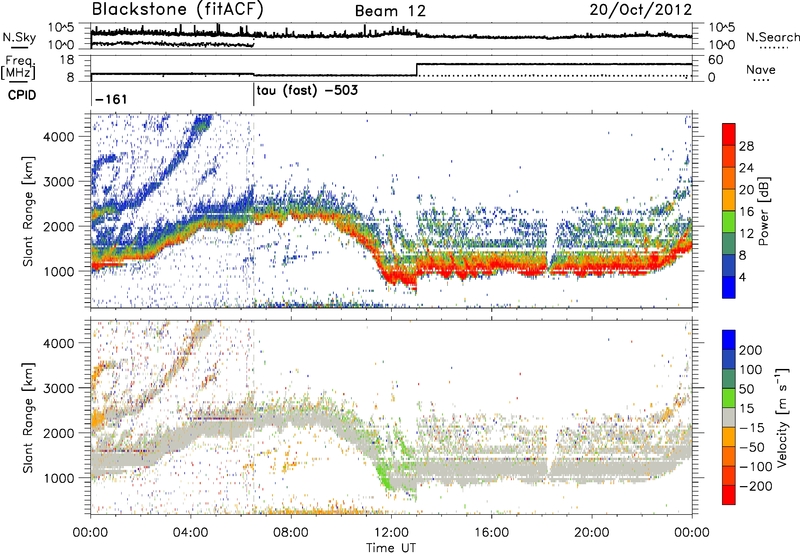This screenshot has width=800, height=554.
Task: Click the 'Nave' legend label
Action: tap(761, 69)
